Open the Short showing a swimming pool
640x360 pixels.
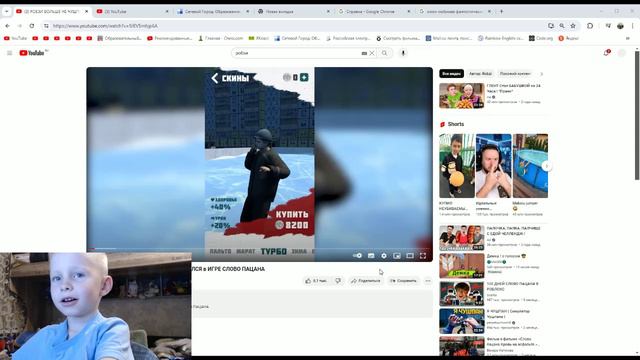click(530, 166)
